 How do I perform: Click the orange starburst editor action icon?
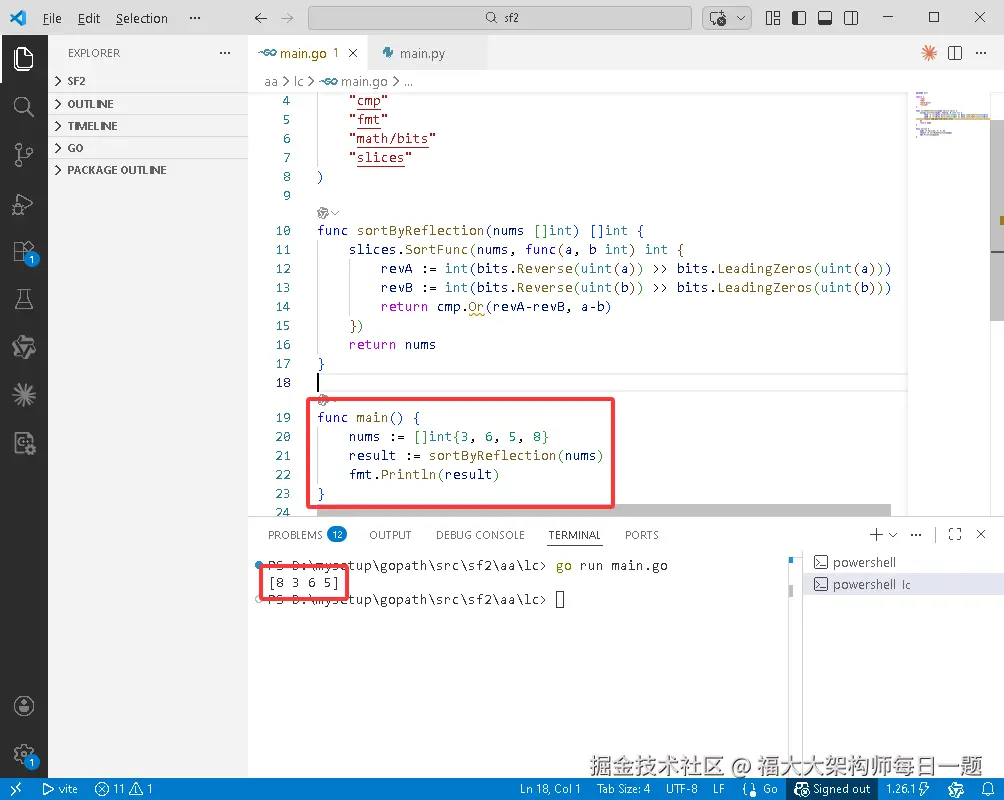929,53
